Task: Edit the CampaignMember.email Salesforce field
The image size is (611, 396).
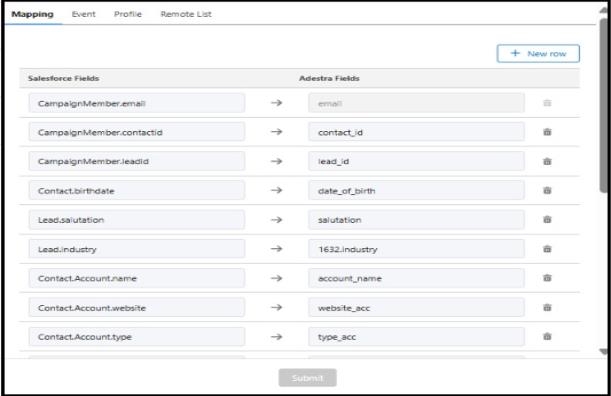Action: tap(137, 103)
